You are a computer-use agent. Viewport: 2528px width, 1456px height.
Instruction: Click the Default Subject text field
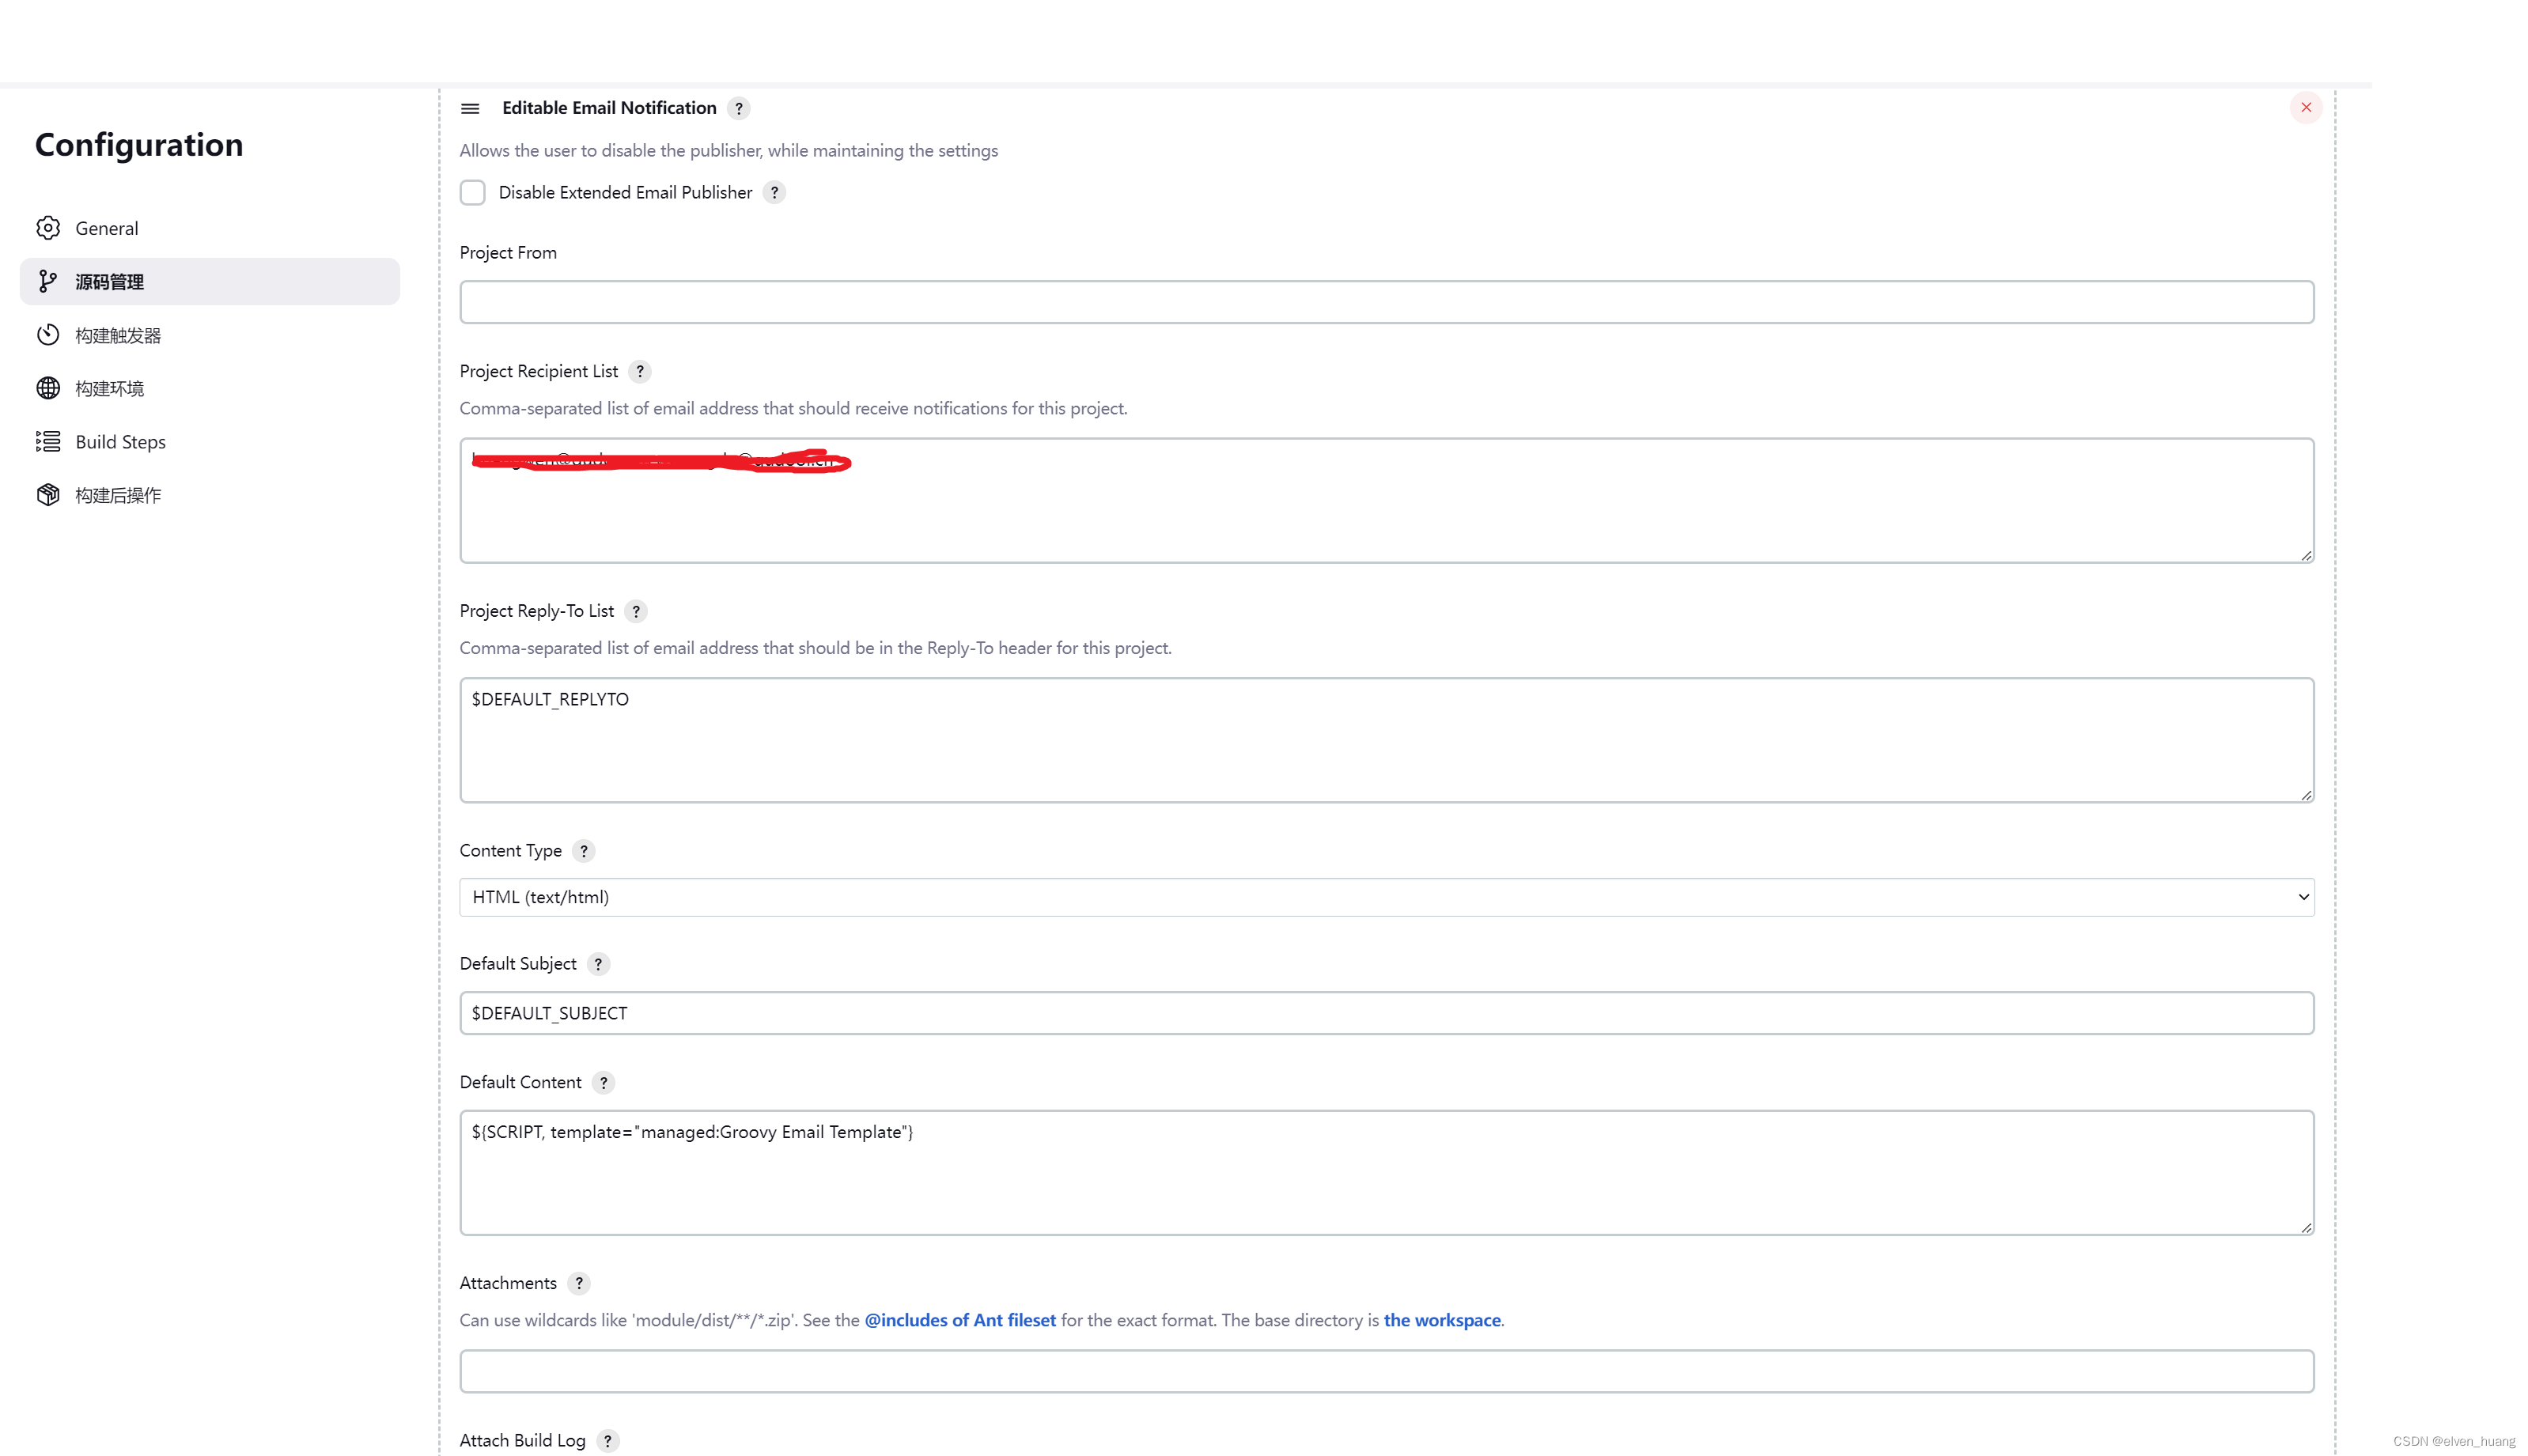tap(1386, 1013)
